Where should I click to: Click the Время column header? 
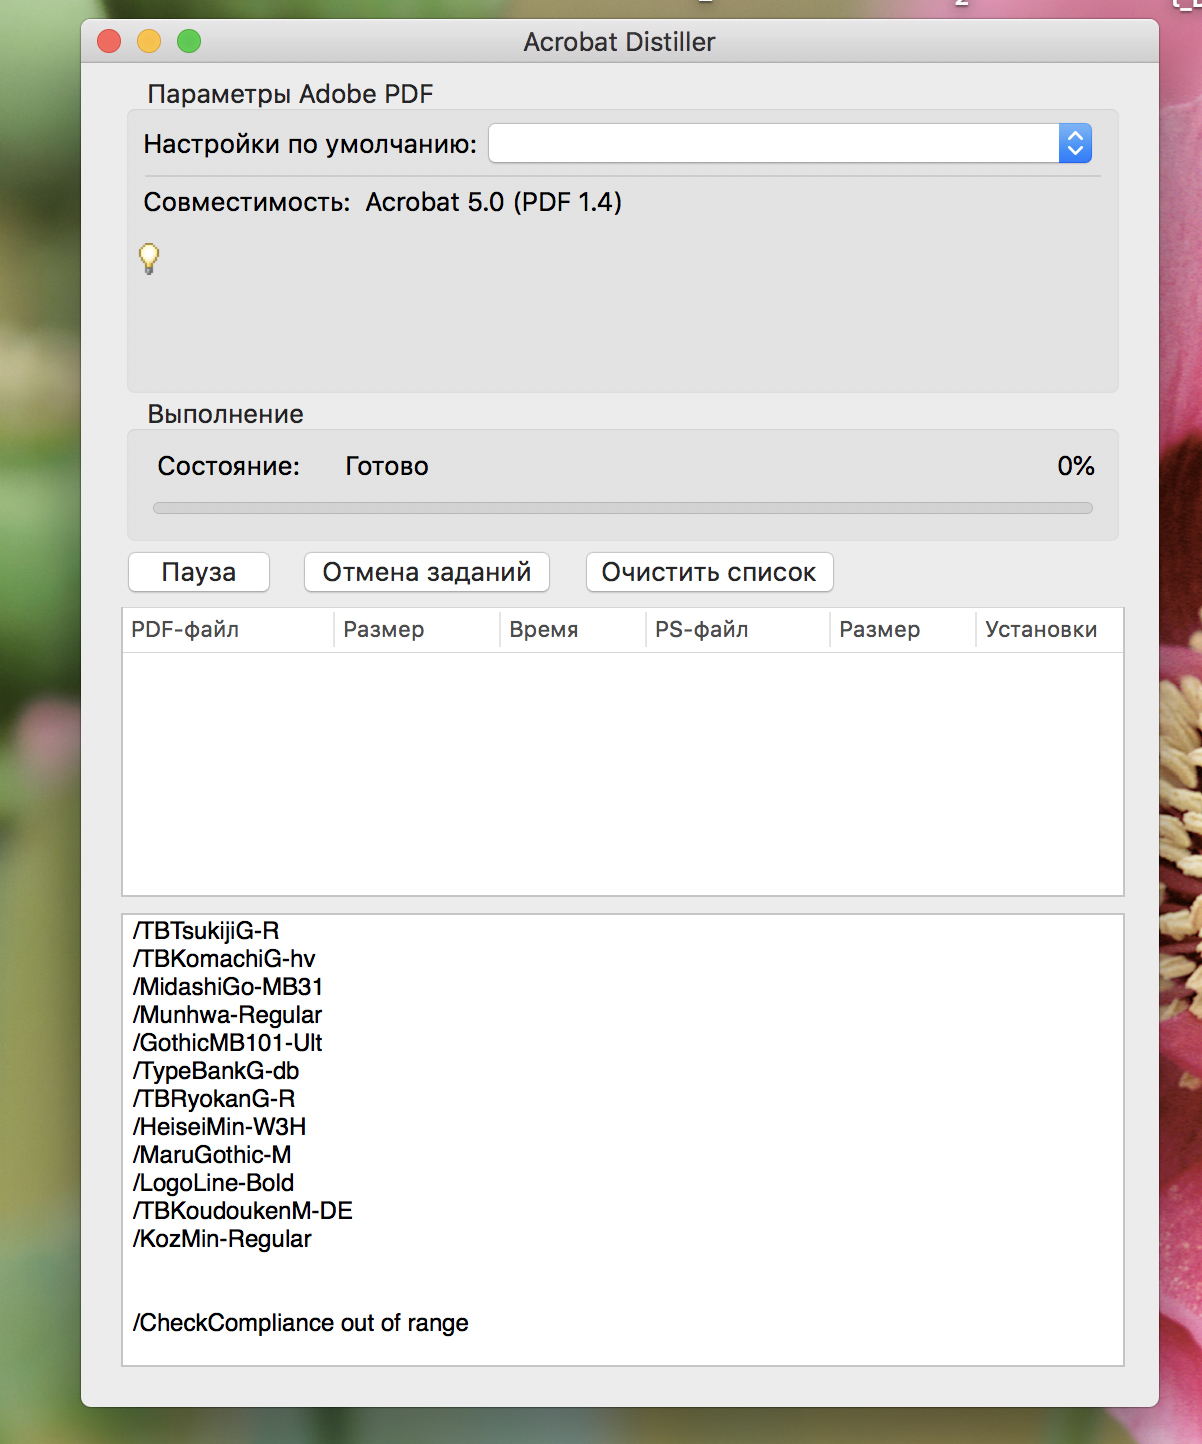(573, 630)
